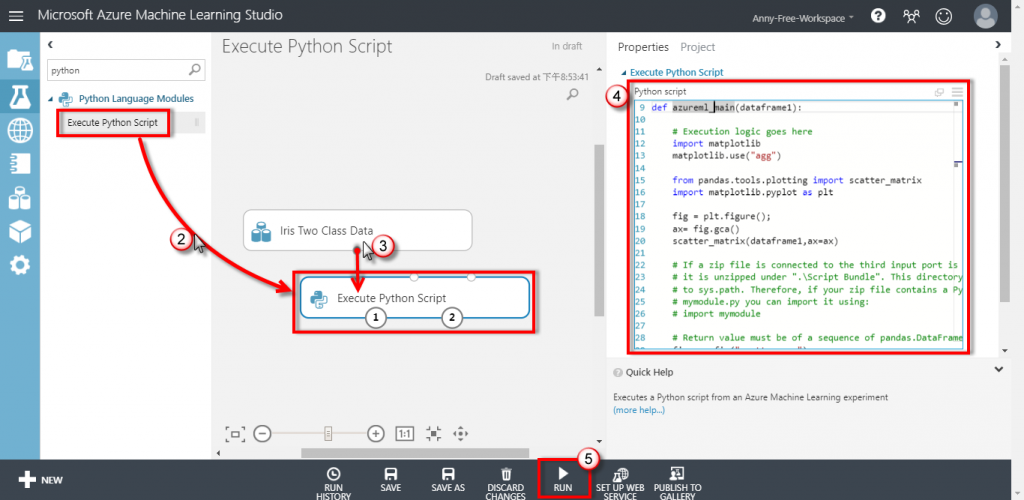Screen dimensions: 1024x500
Task: Zoom in with the plus button
Action: tap(376, 433)
